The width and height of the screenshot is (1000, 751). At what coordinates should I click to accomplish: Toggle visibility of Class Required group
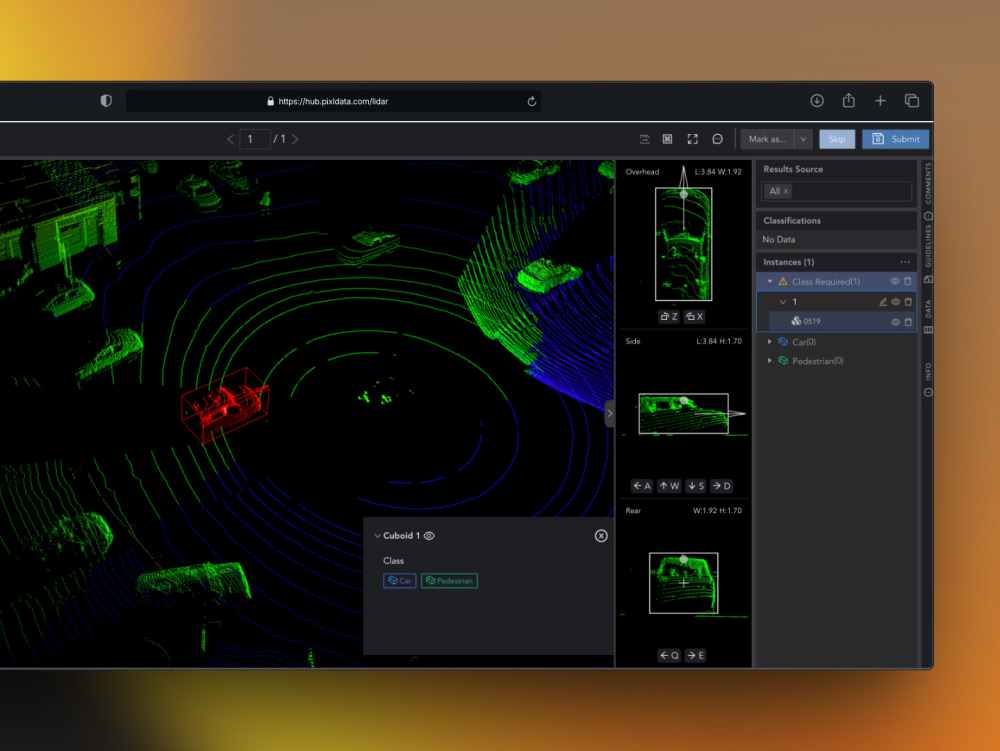click(895, 281)
